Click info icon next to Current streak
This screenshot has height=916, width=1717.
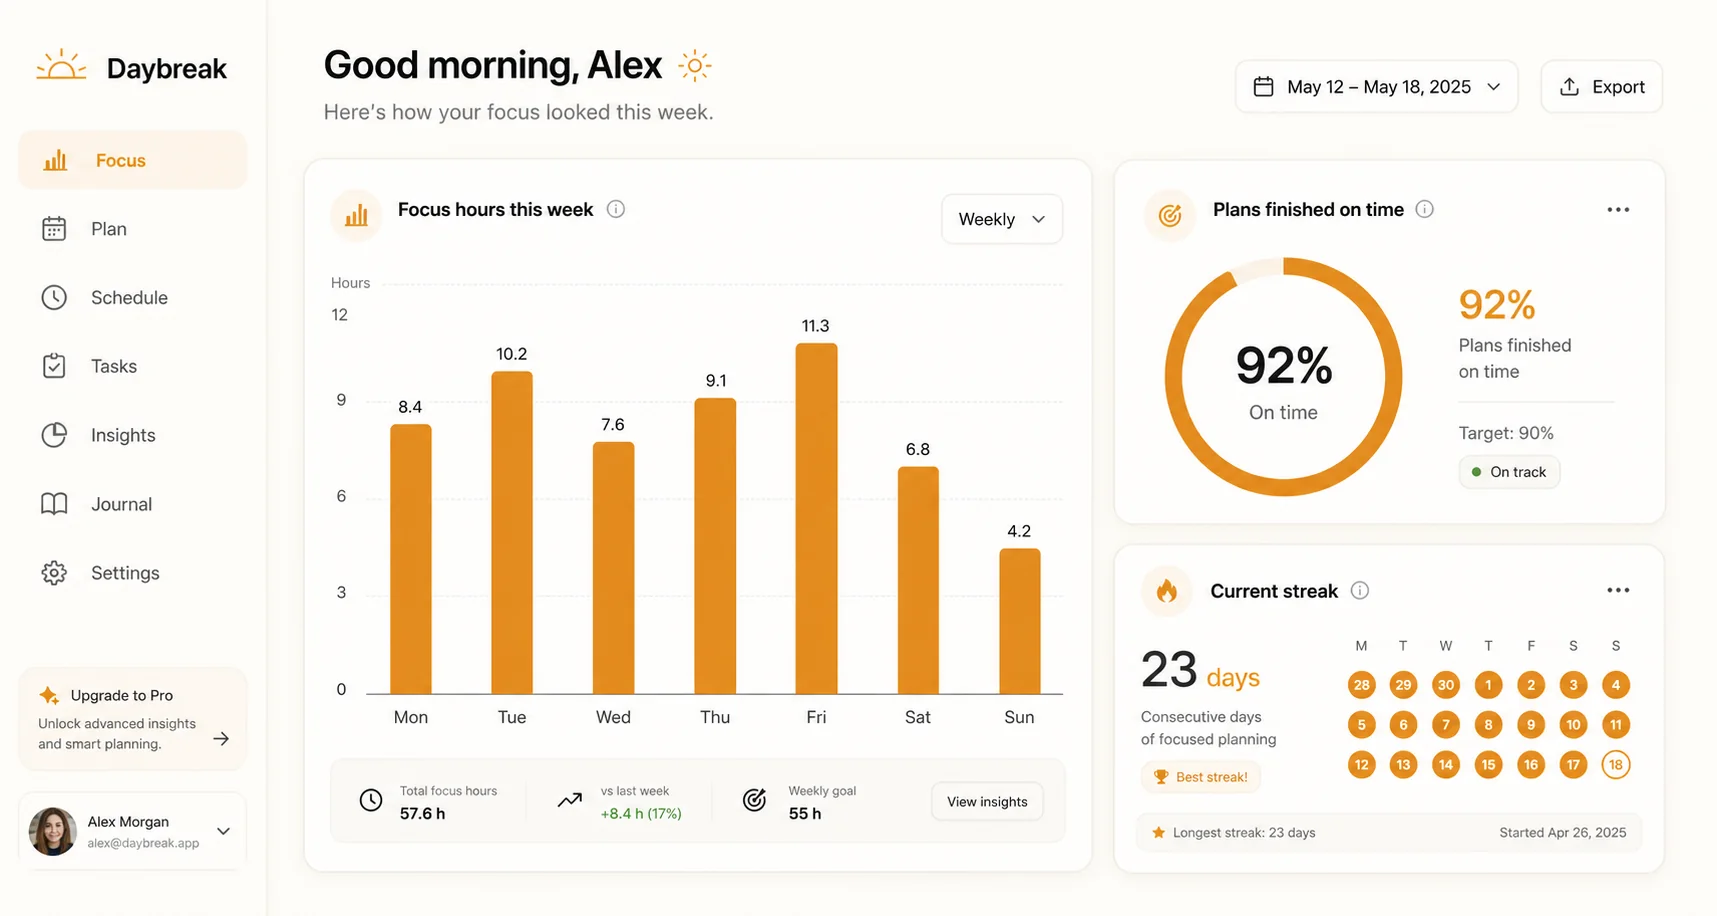pos(1360,590)
